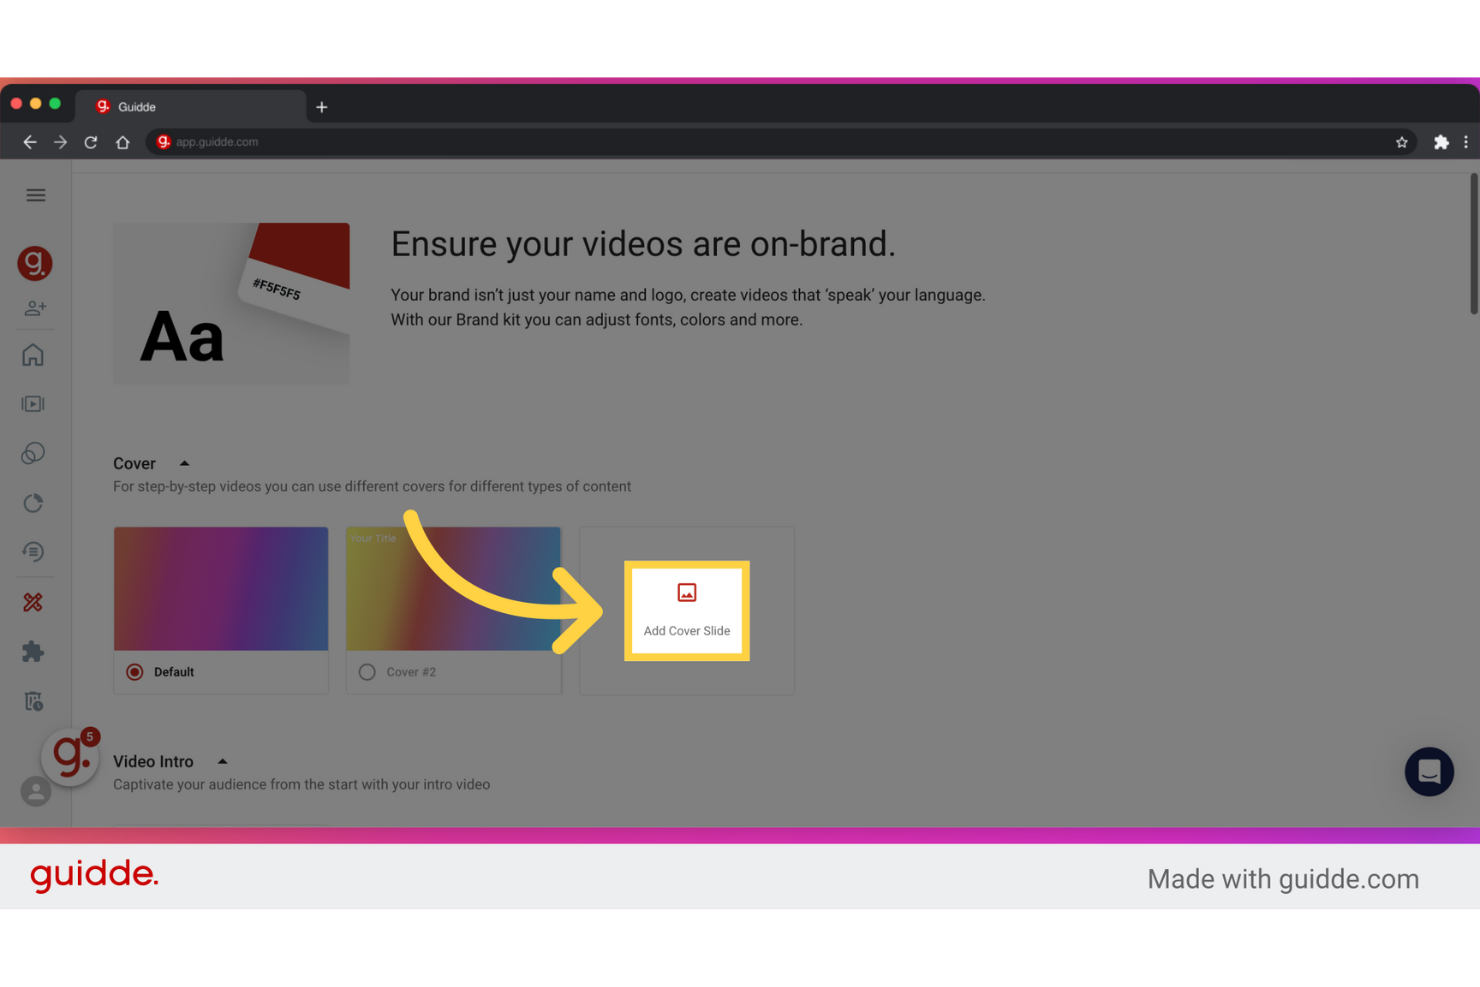The width and height of the screenshot is (1480, 987).
Task: Bookmark the page with star icon
Action: tap(1402, 142)
